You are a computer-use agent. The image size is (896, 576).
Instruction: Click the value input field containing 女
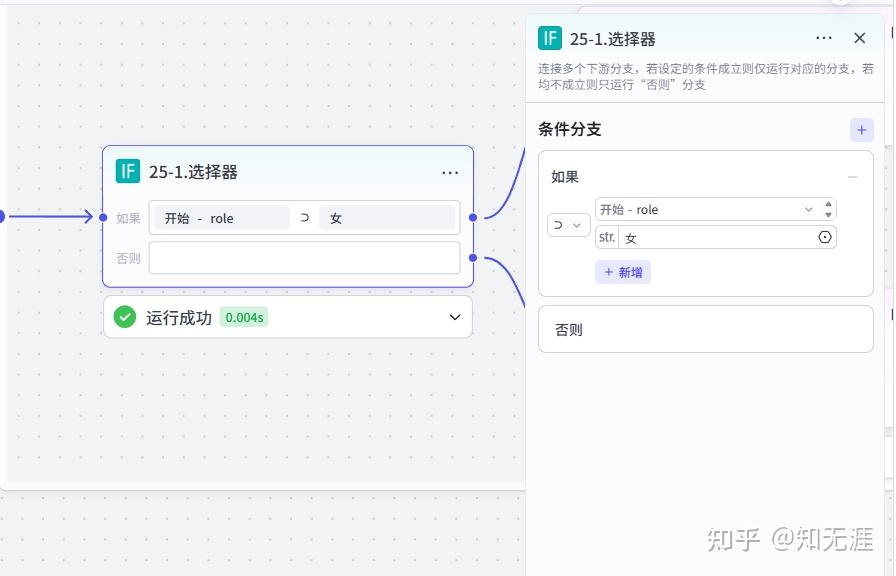coord(716,237)
